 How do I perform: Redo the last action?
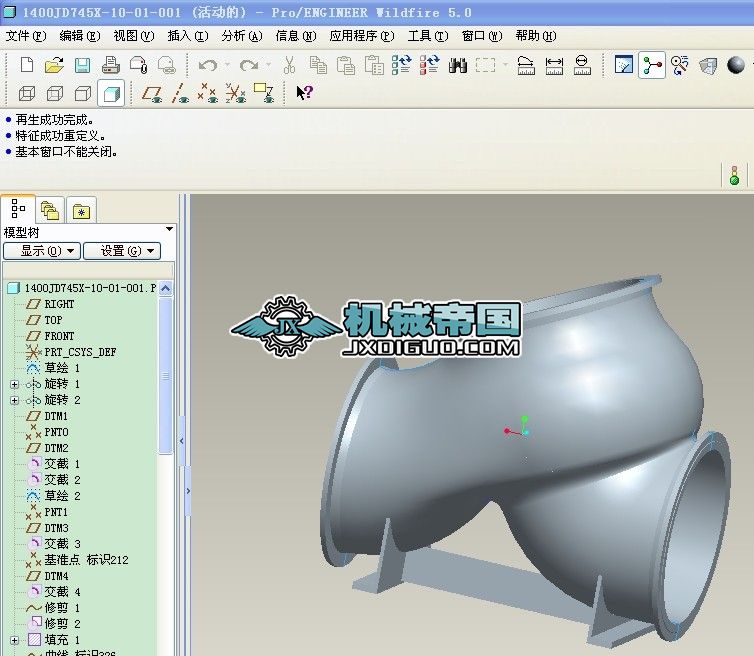tap(249, 64)
